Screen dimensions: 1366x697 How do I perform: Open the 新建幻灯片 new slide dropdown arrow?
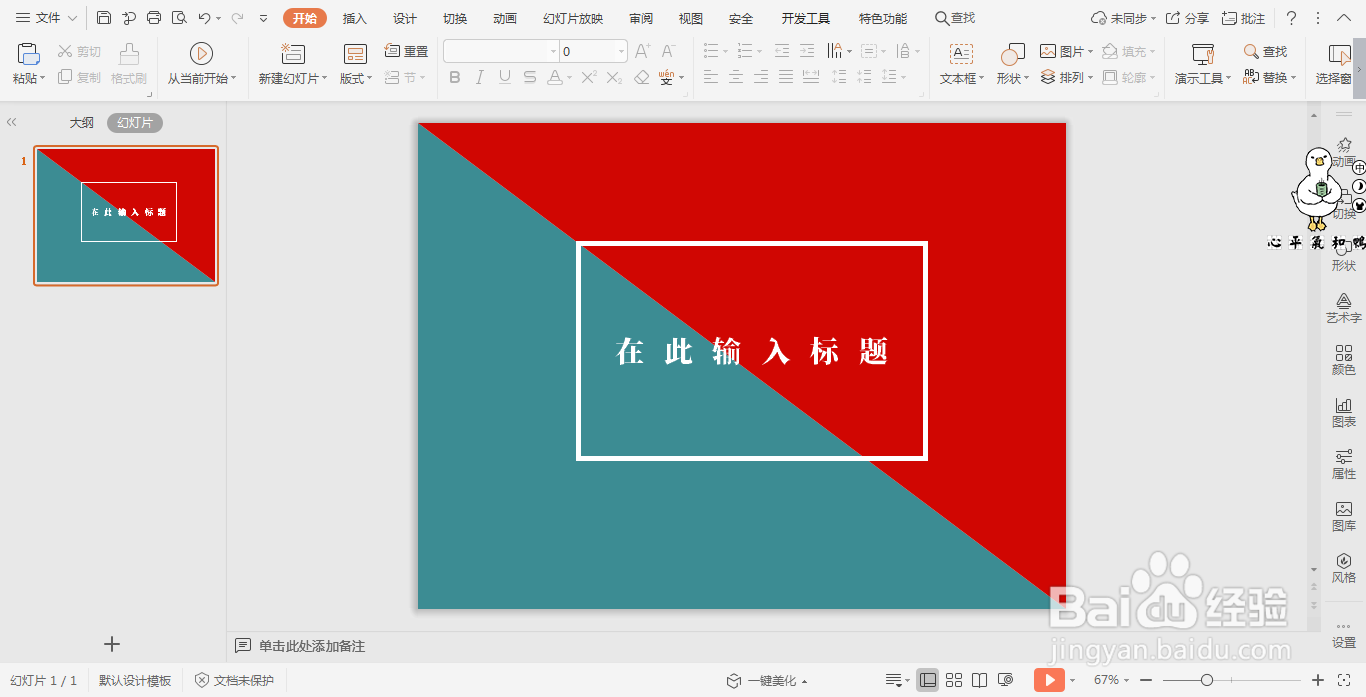322,78
